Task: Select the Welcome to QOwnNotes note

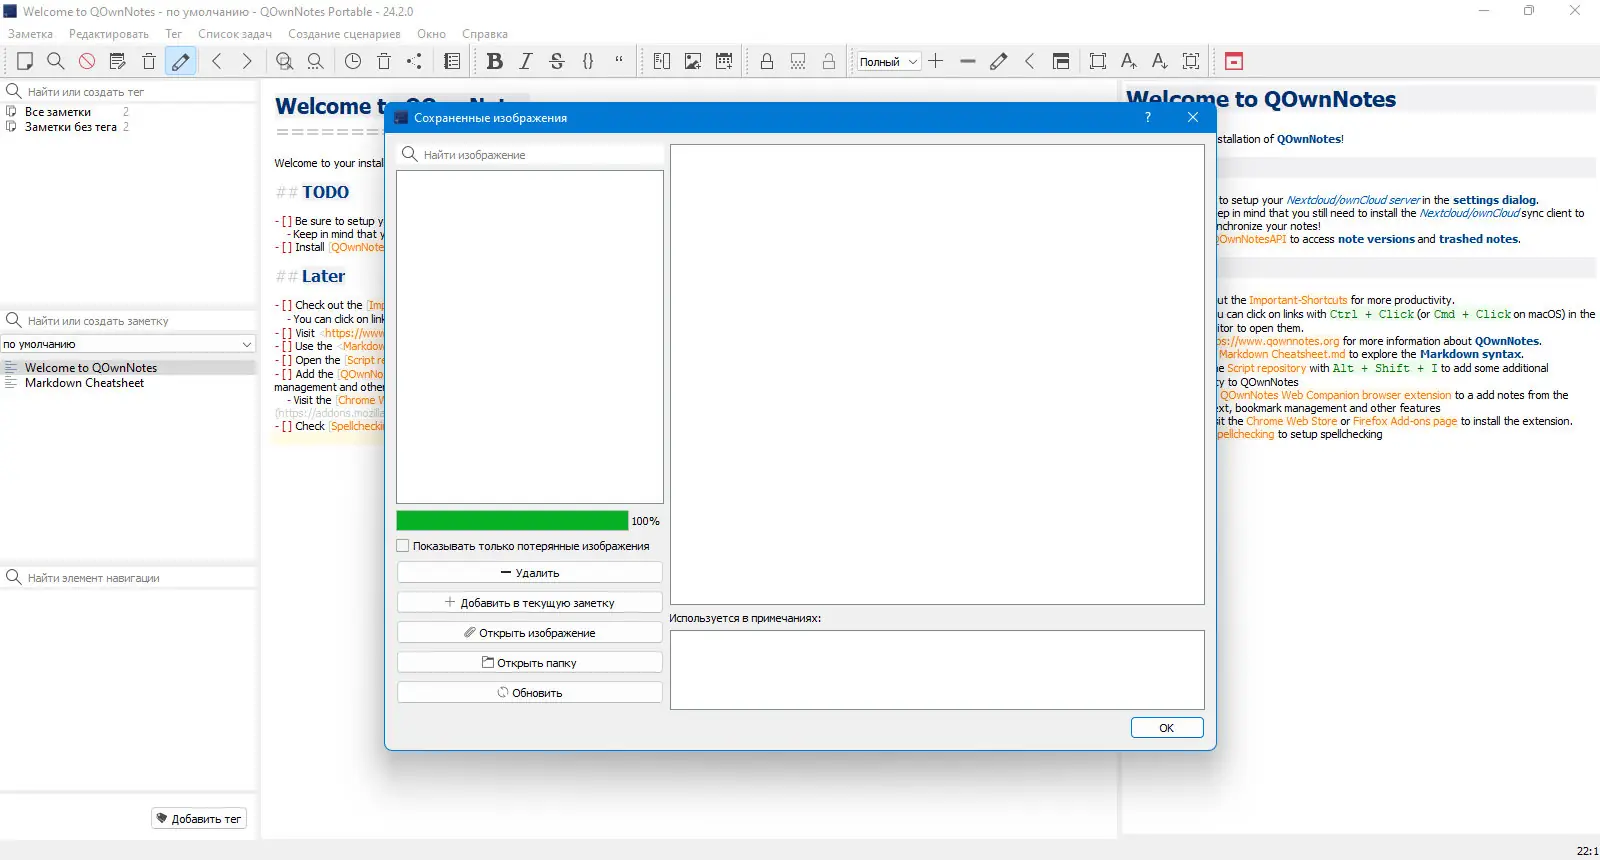Action: point(91,368)
